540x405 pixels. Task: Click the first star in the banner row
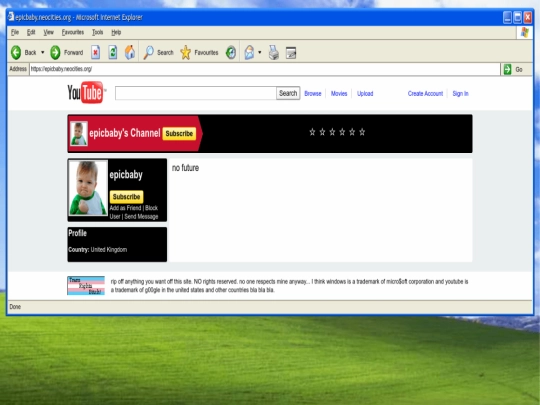(312, 132)
